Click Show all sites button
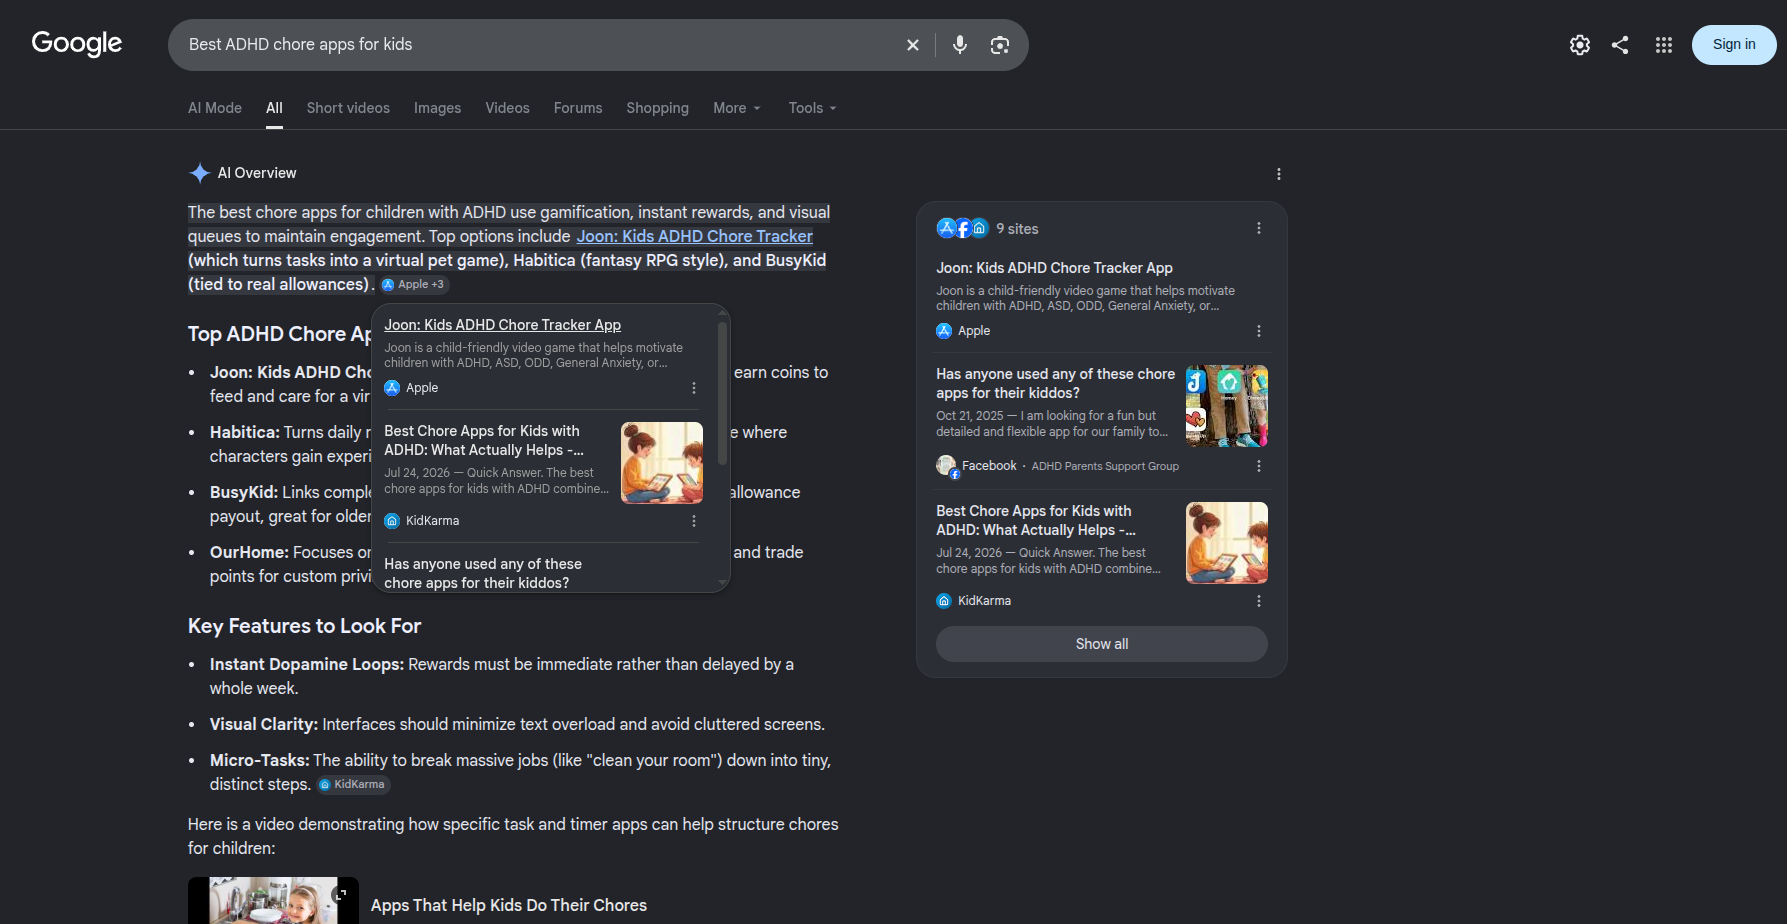The height and width of the screenshot is (924, 1787). 1102,644
